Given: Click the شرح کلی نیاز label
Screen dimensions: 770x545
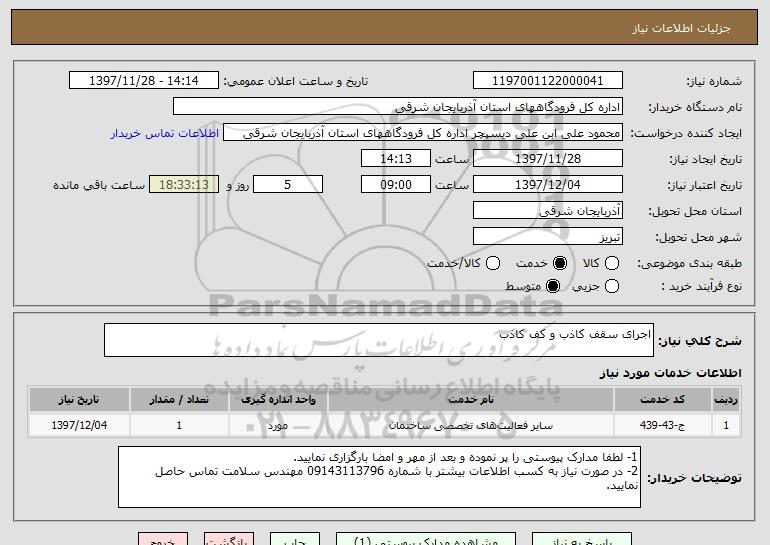Looking at the screenshot, I should (700, 340).
